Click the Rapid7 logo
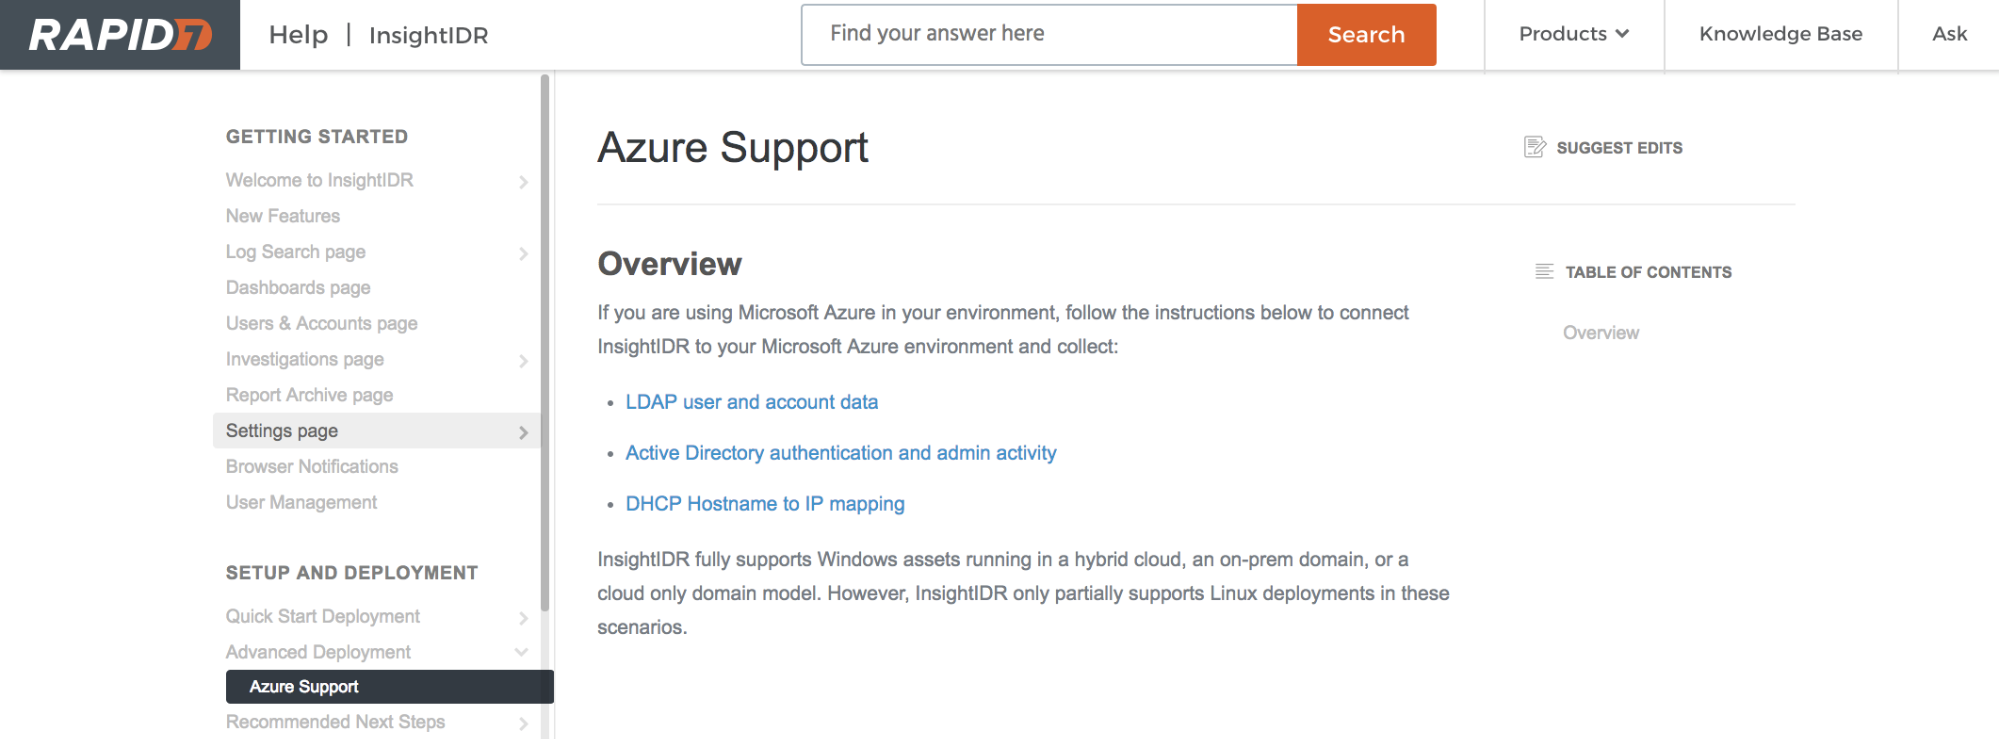This screenshot has height=739, width=1999. (x=120, y=35)
